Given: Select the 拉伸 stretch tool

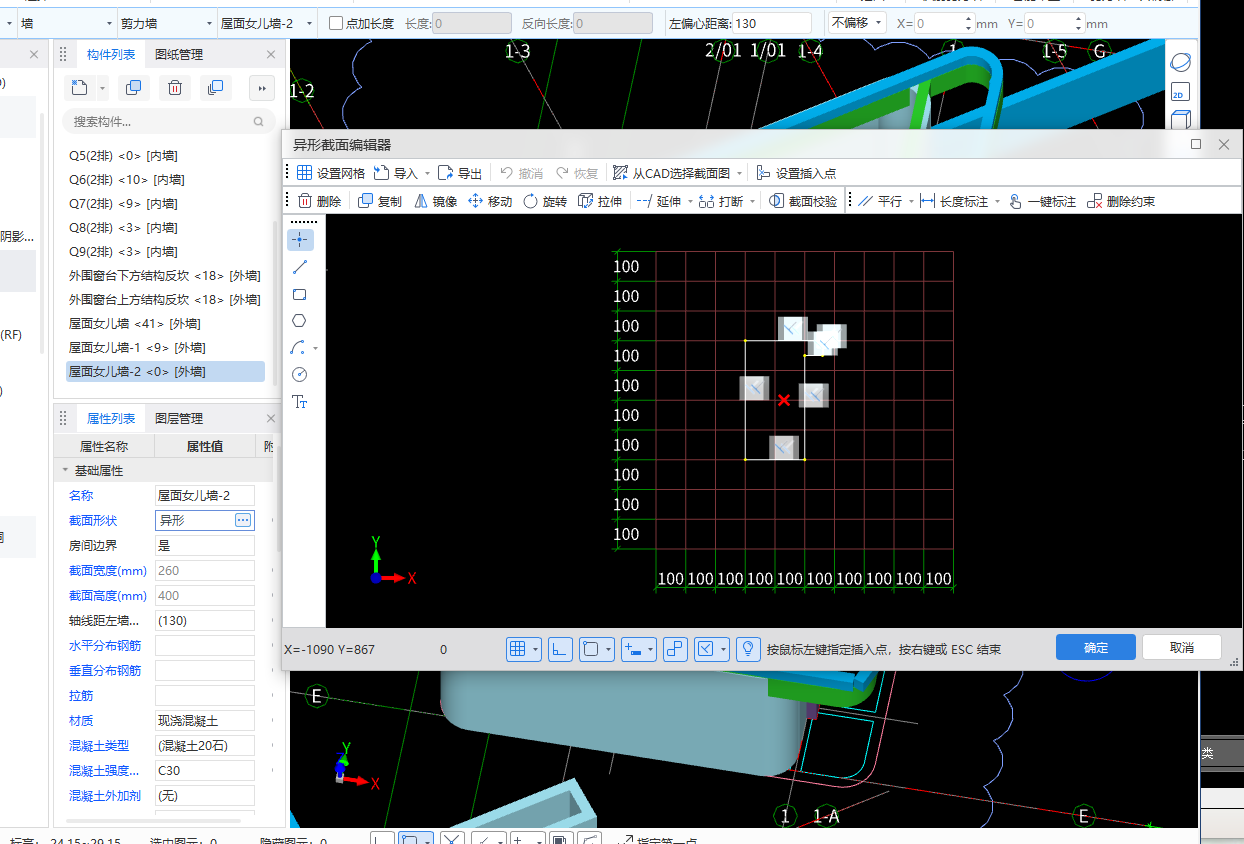Looking at the screenshot, I should (x=600, y=201).
